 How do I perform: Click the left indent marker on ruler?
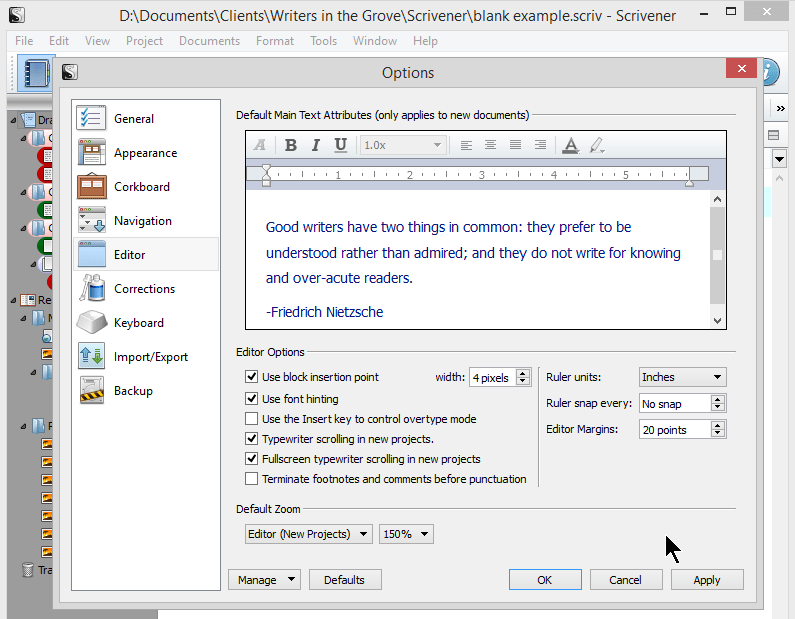[x=266, y=175]
